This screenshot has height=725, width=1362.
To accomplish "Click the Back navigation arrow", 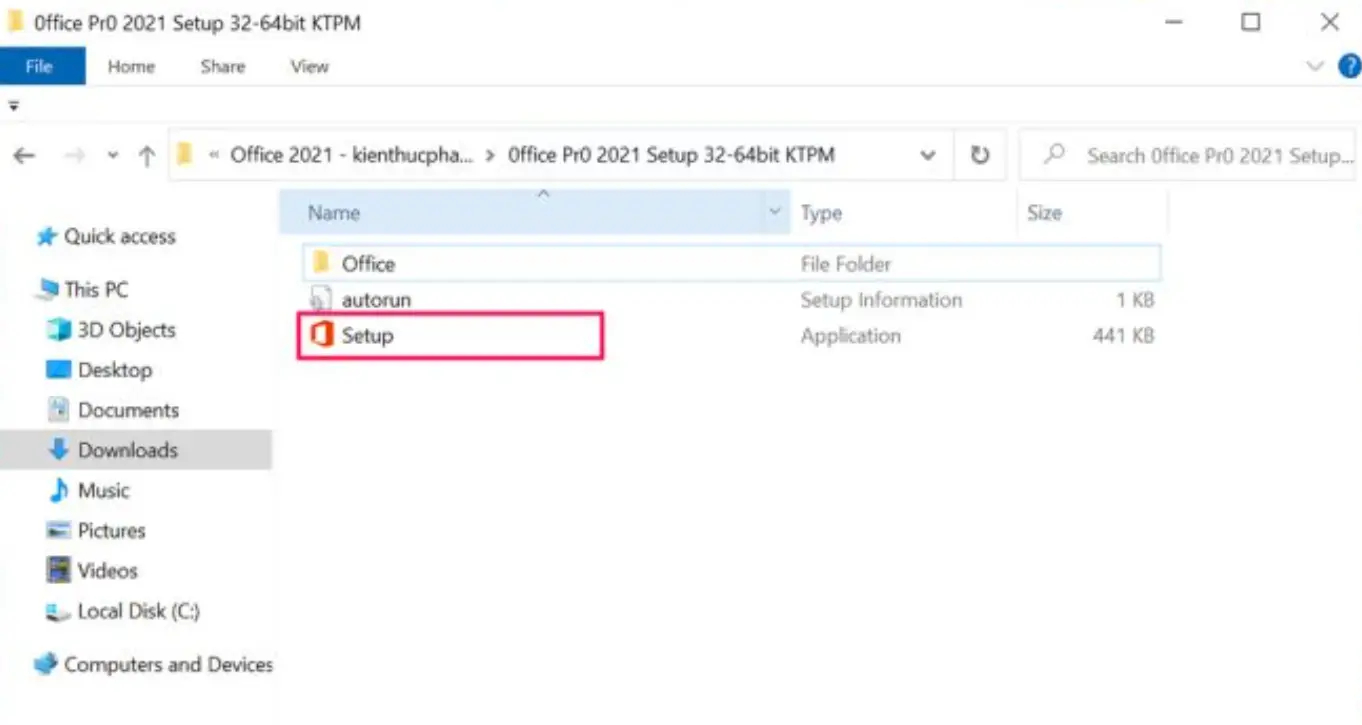I will coord(25,155).
